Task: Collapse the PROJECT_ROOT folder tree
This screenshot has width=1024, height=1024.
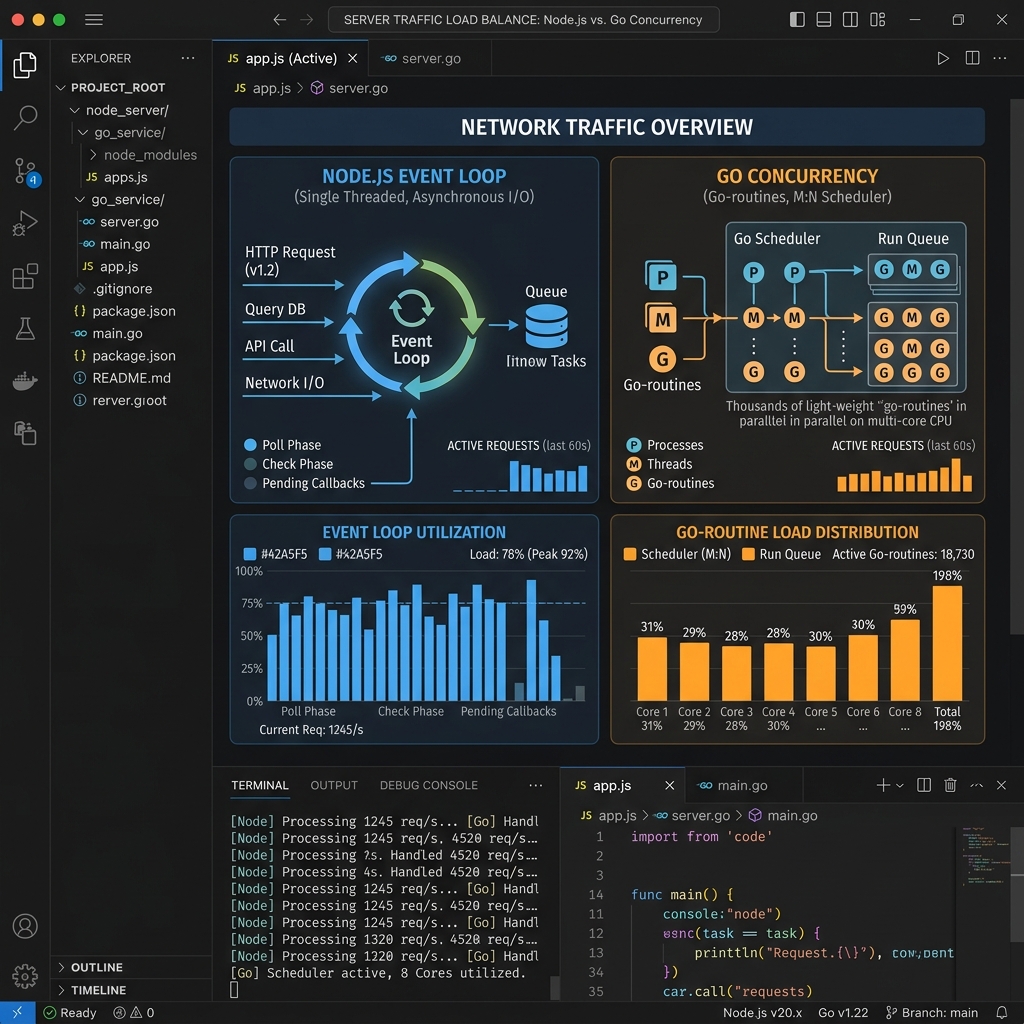Action: coord(61,88)
